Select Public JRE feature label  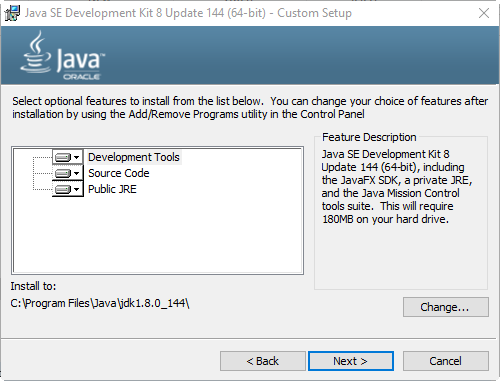(x=112, y=189)
